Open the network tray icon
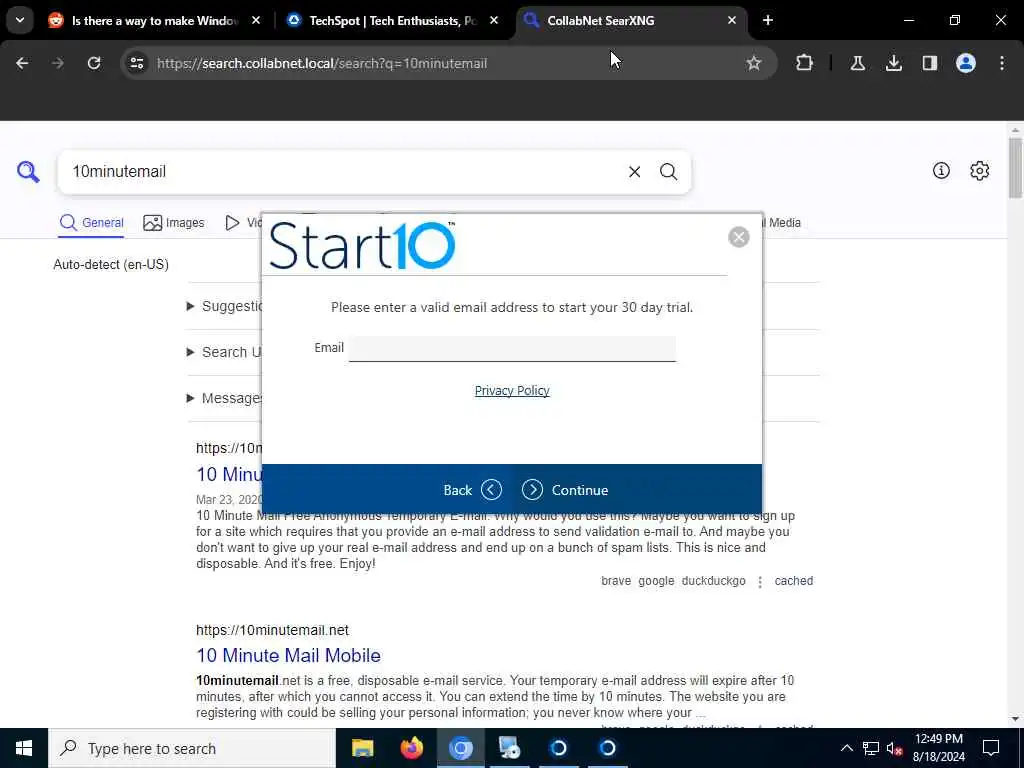This screenshot has height=768, width=1024. (x=871, y=748)
